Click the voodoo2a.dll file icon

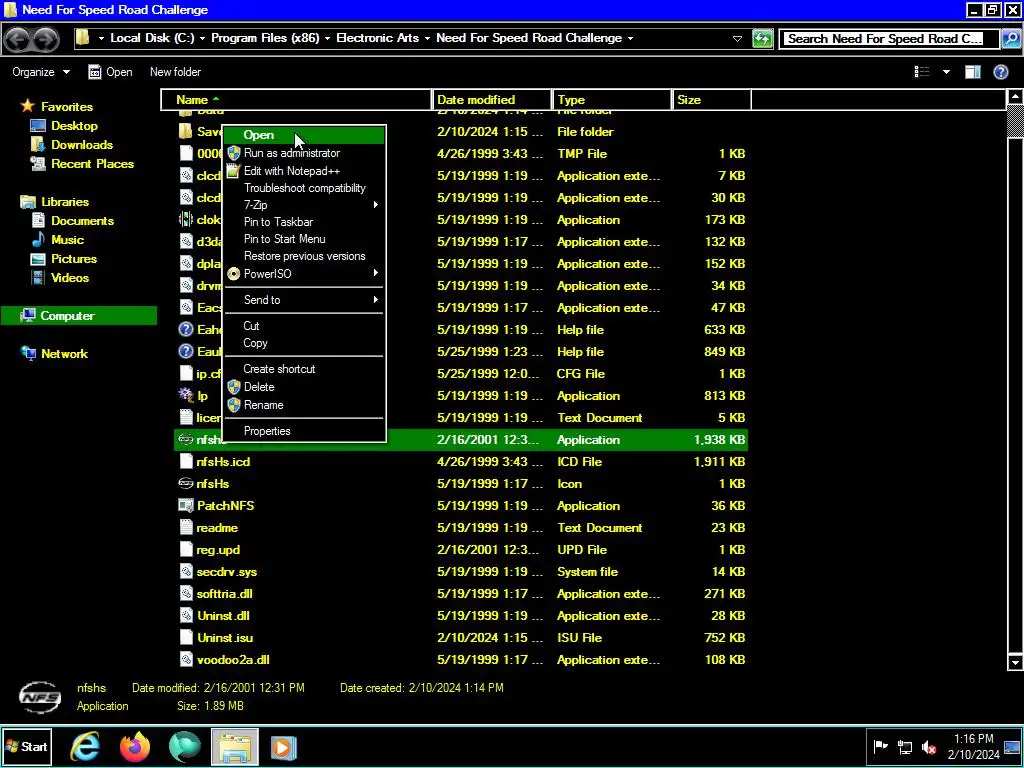click(186, 660)
